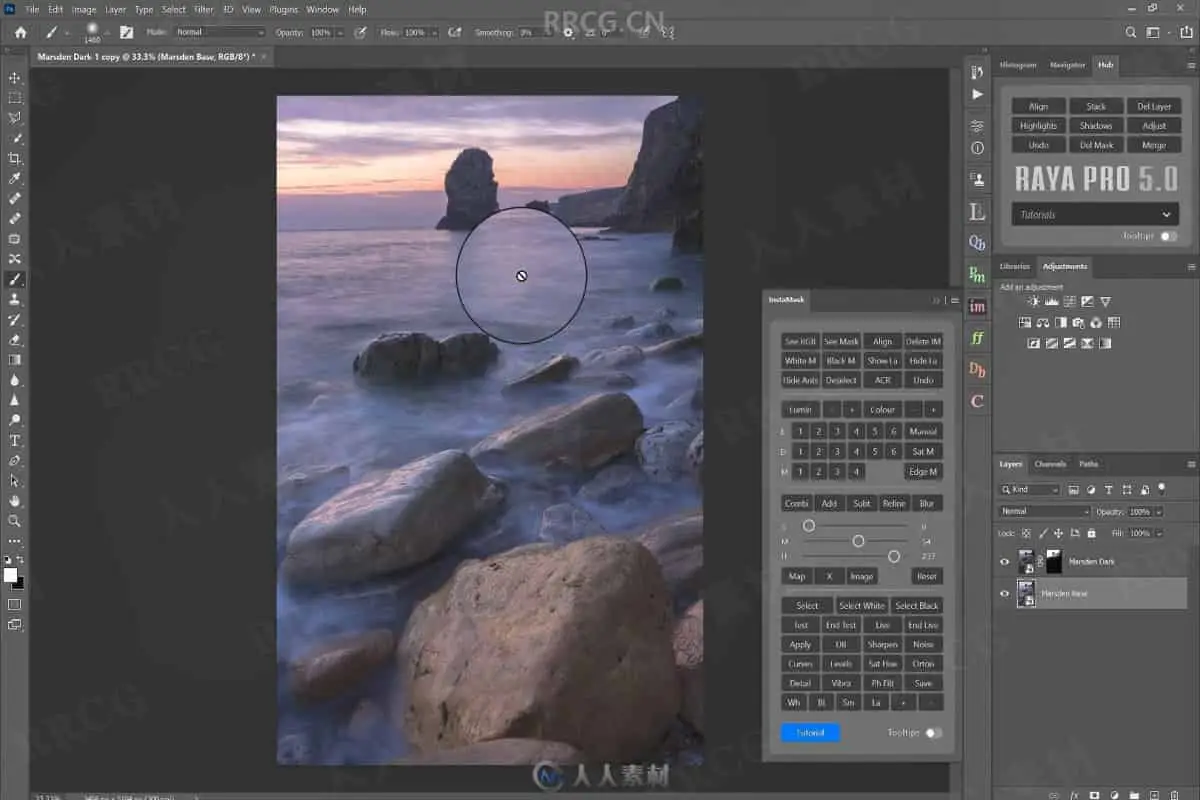Click the blue Tutorial button
Screen dimensions: 1200x800
[810, 733]
